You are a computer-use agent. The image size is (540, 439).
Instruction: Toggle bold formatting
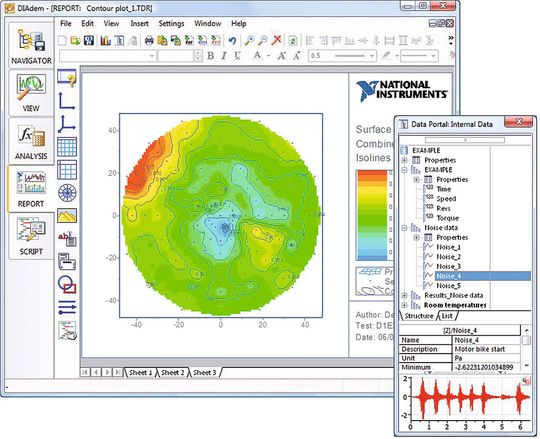coord(210,55)
